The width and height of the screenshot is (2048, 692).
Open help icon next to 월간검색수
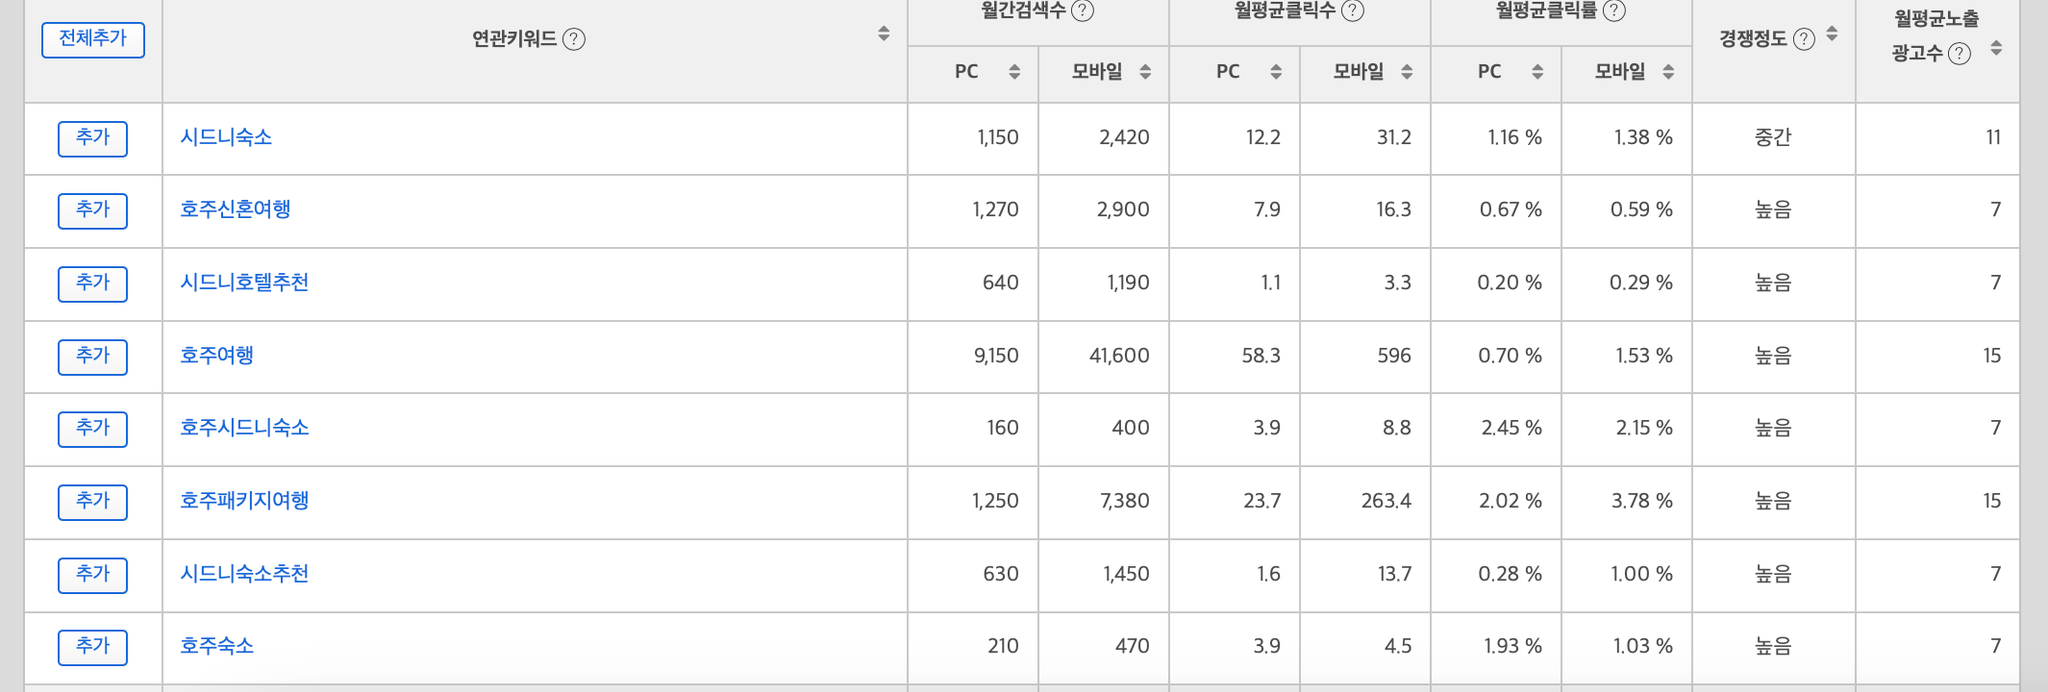point(1082,11)
